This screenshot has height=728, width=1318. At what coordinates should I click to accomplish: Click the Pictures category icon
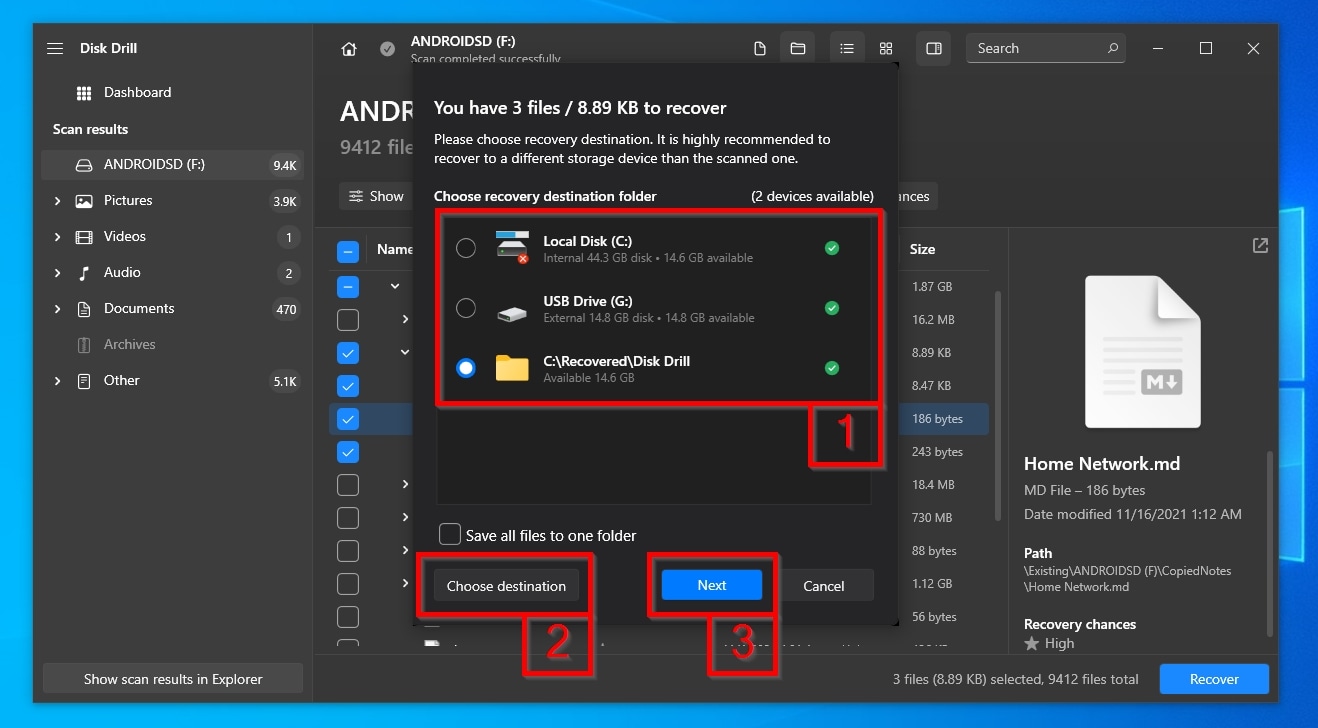click(x=85, y=201)
